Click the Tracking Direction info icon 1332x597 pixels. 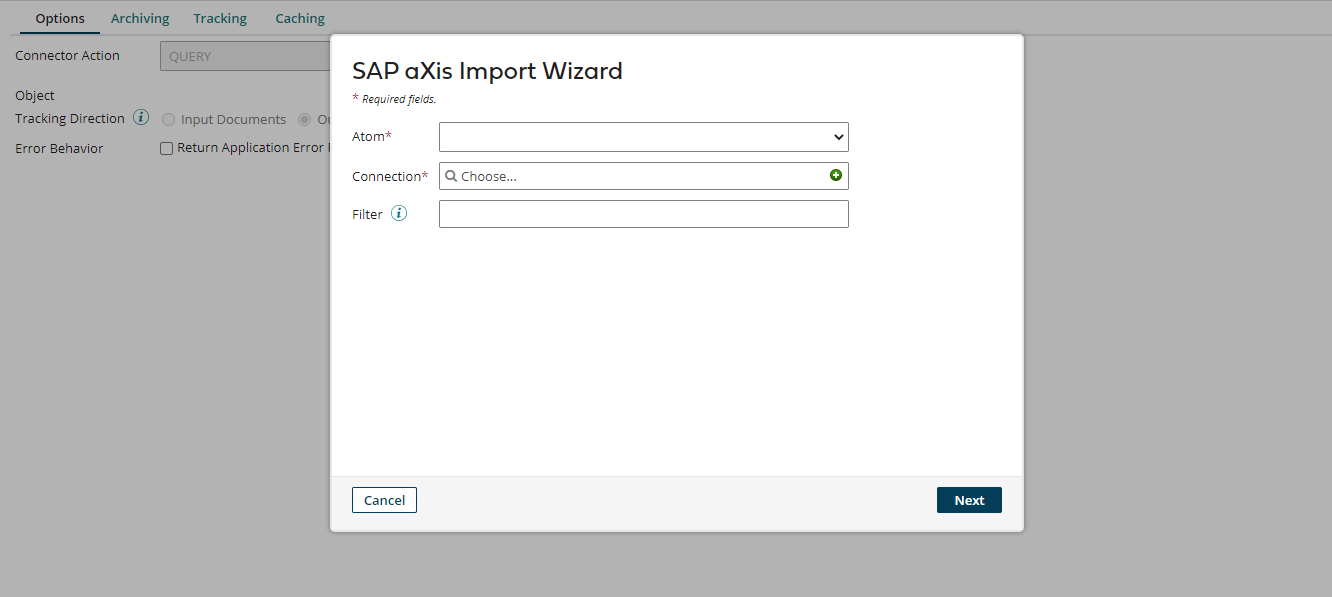[141, 117]
